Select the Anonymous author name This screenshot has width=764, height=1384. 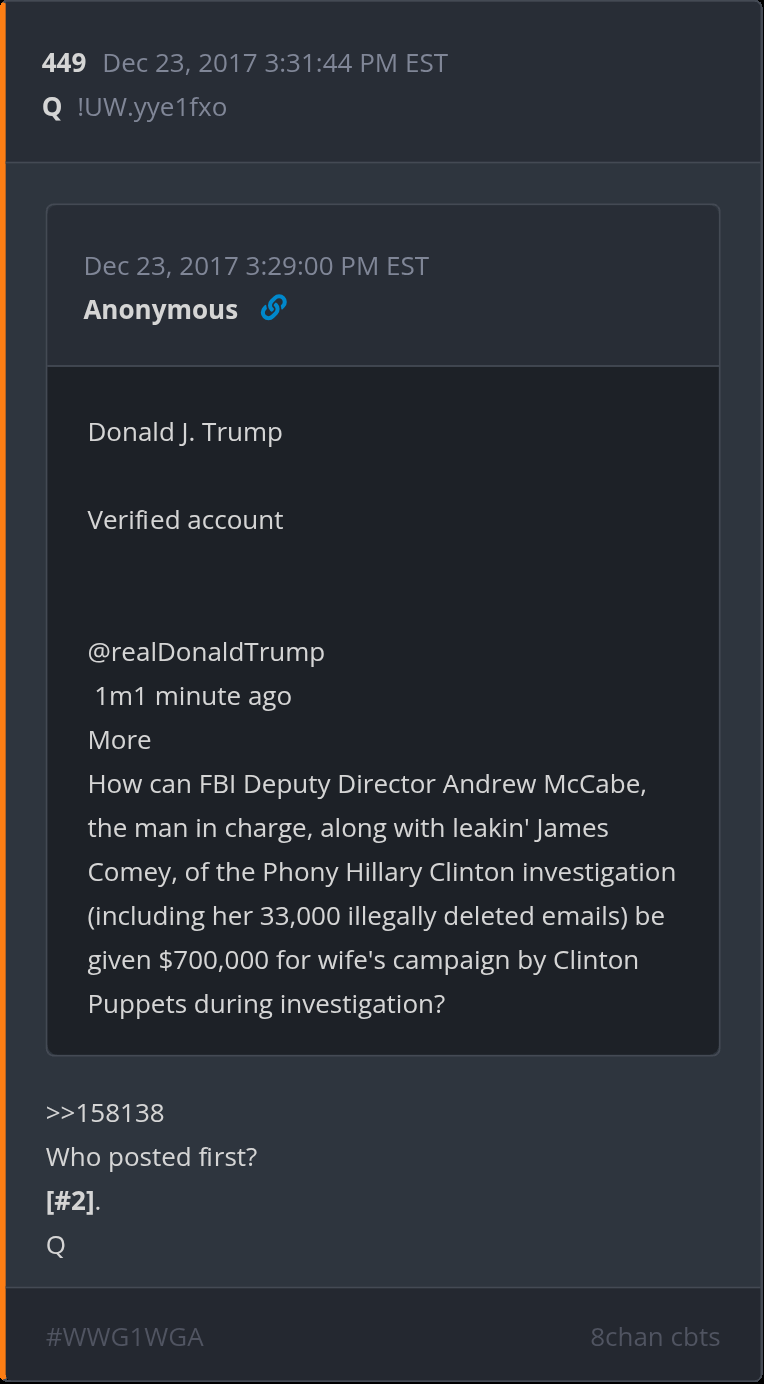click(x=161, y=310)
